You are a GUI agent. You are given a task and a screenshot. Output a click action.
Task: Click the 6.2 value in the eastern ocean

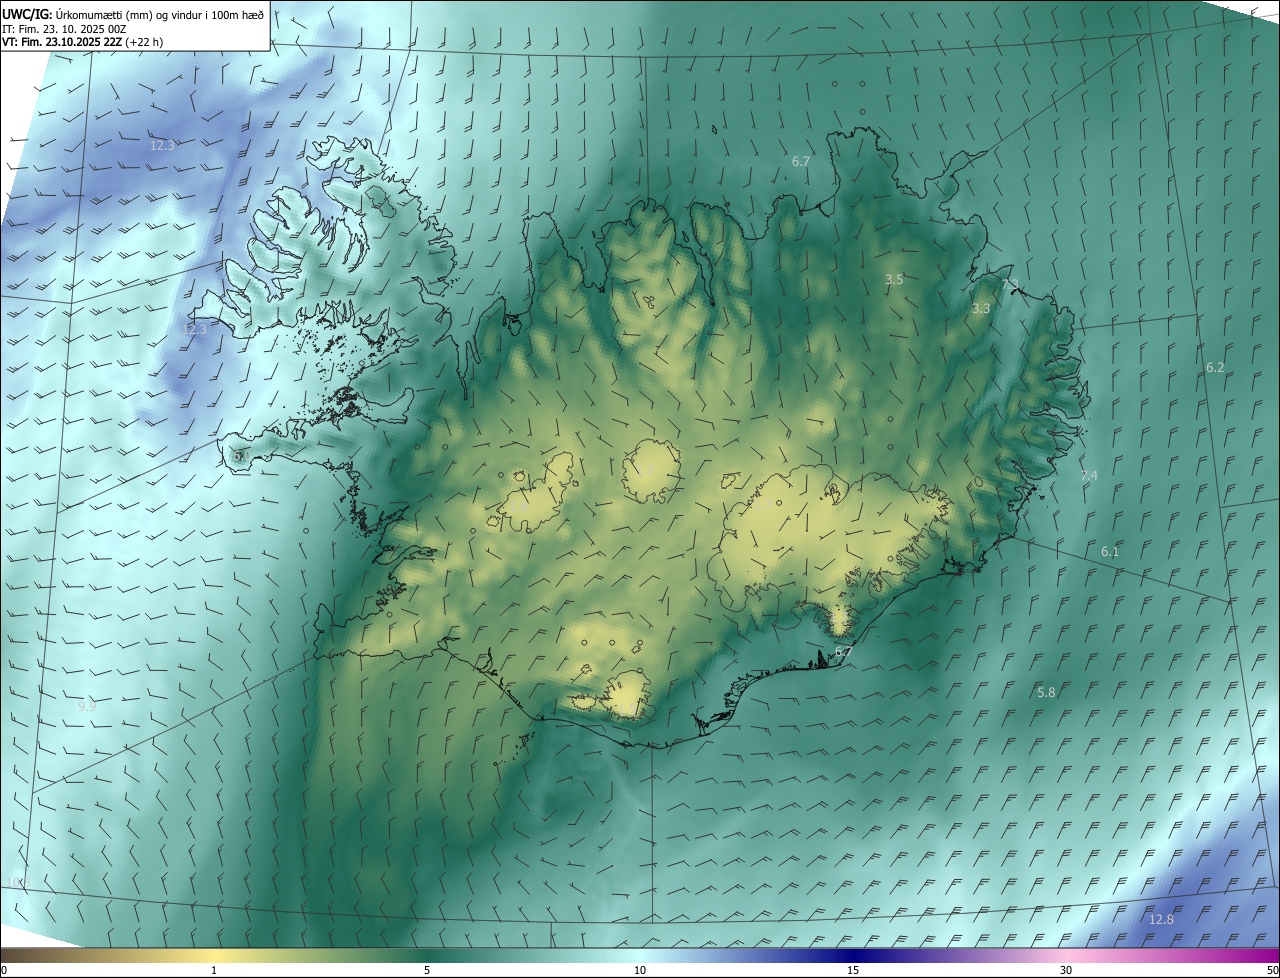(1215, 368)
